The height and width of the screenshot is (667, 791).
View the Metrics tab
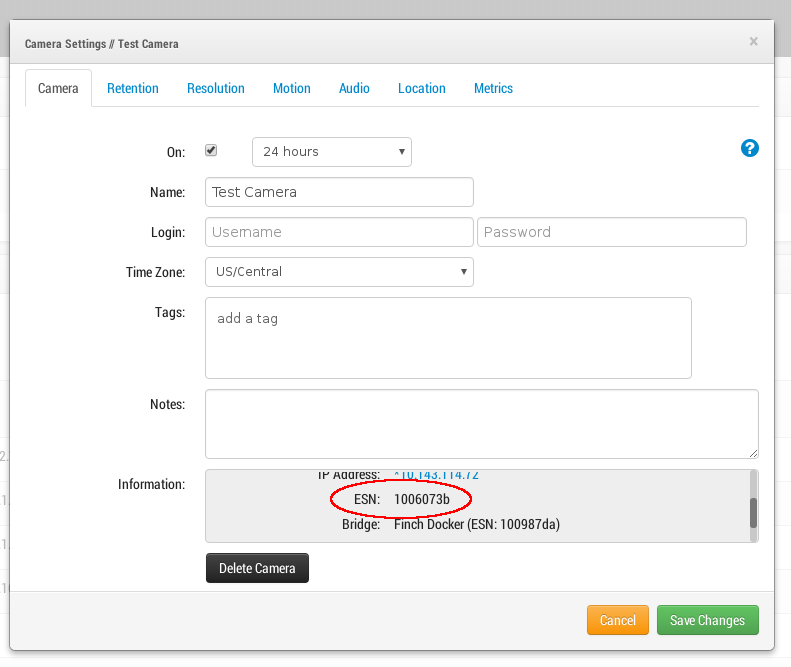pos(493,88)
